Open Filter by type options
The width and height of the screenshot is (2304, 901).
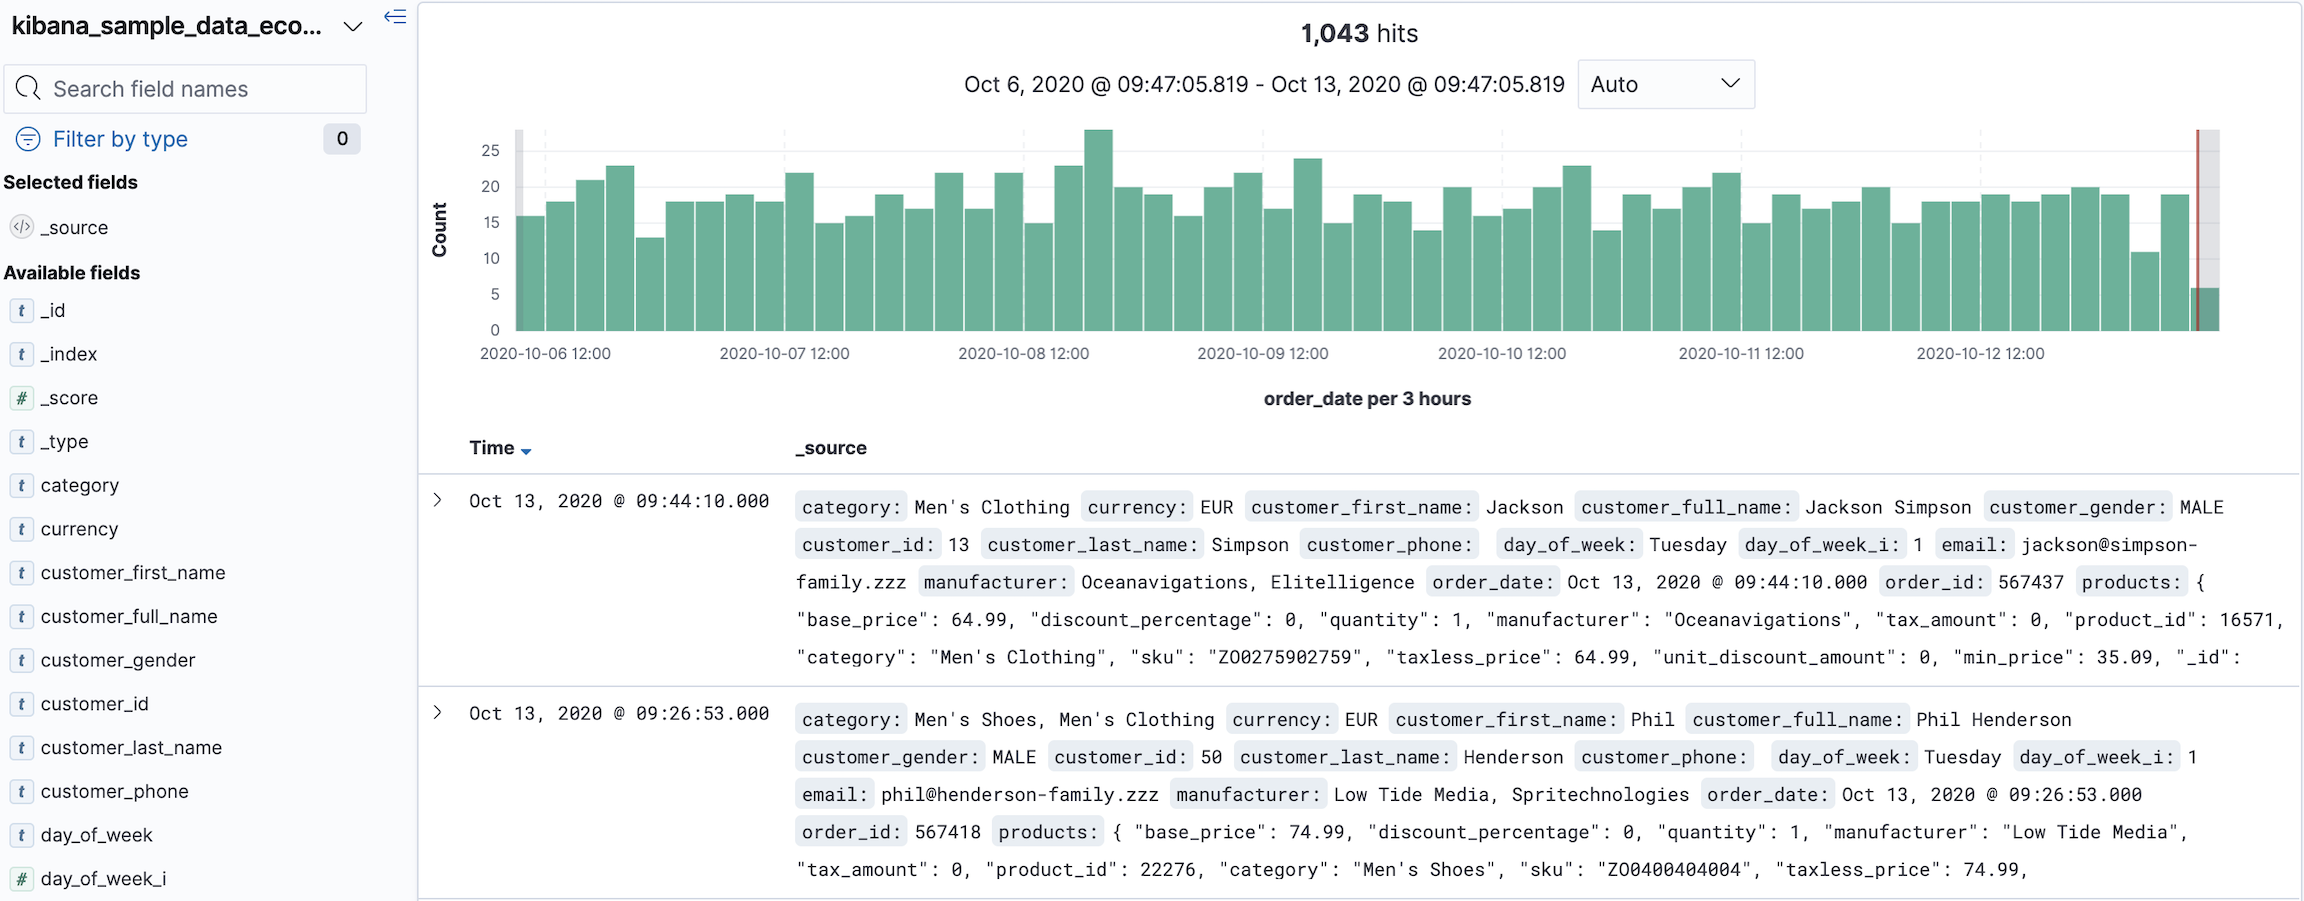(x=120, y=139)
